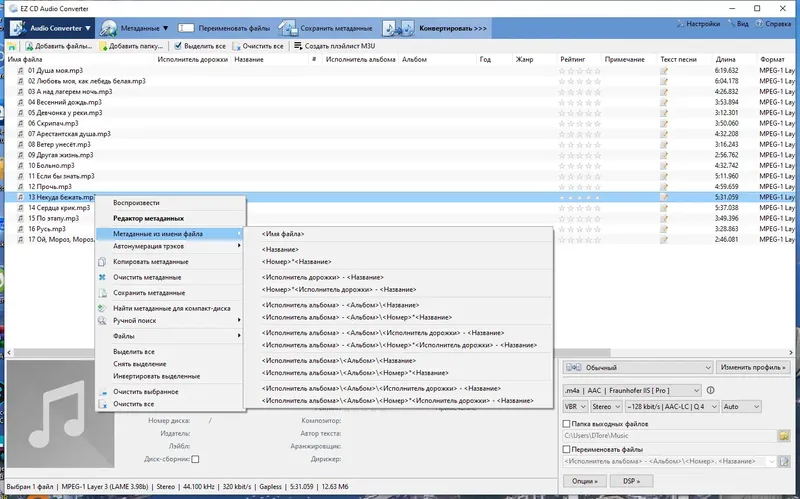The width and height of the screenshot is (800, 499).
Task: Open the Метаданные disc icon in toolbar
Action: (108, 28)
